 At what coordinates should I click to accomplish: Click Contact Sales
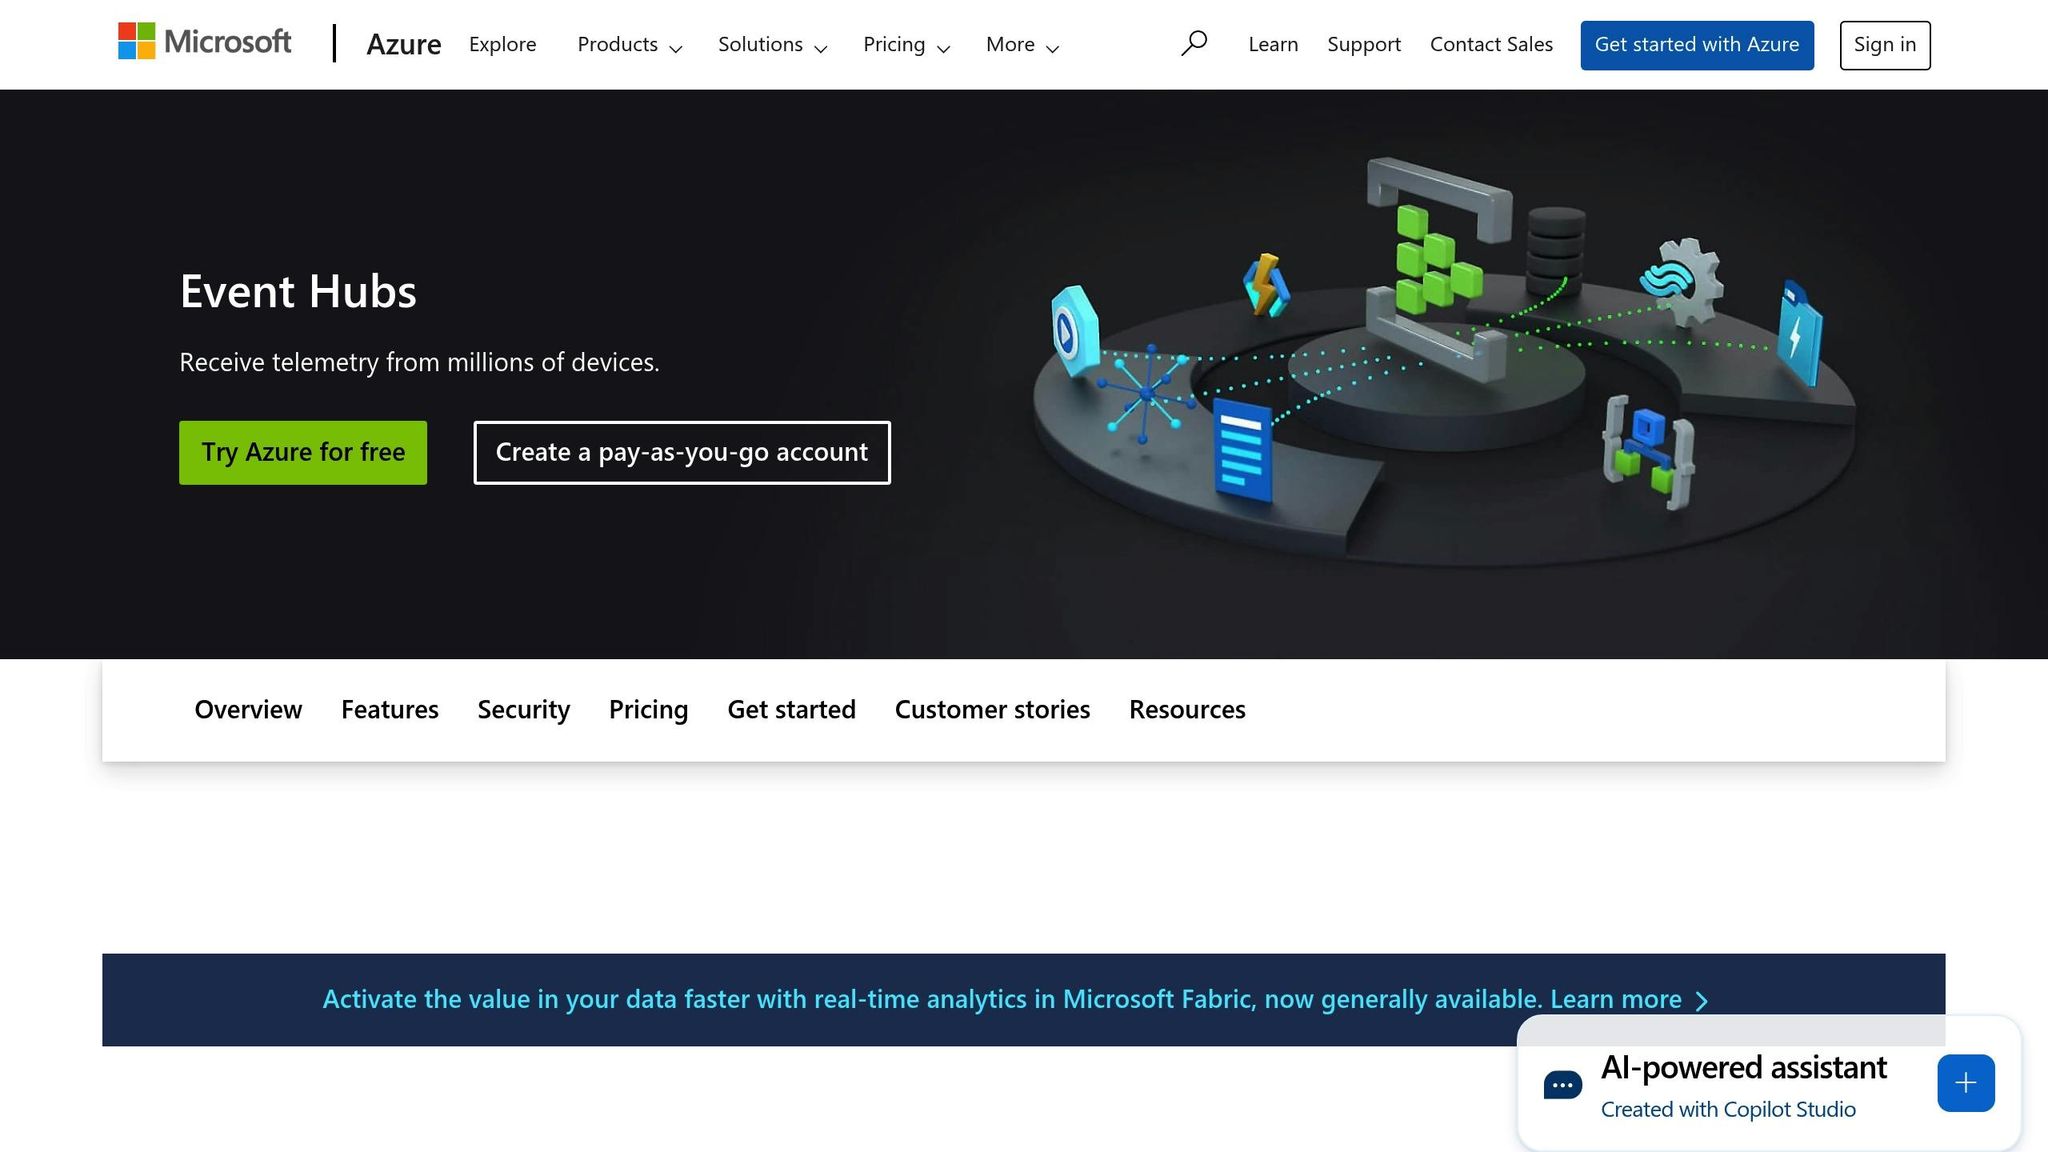click(1491, 45)
